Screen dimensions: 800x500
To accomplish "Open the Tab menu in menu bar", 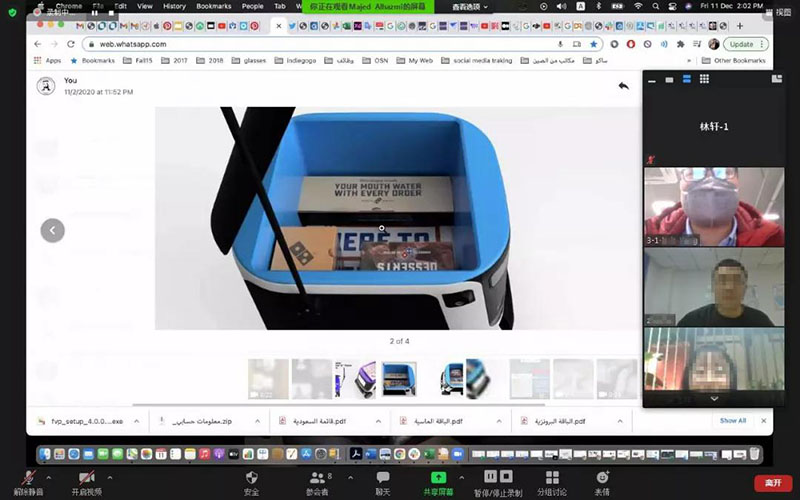I will coord(280,6).
